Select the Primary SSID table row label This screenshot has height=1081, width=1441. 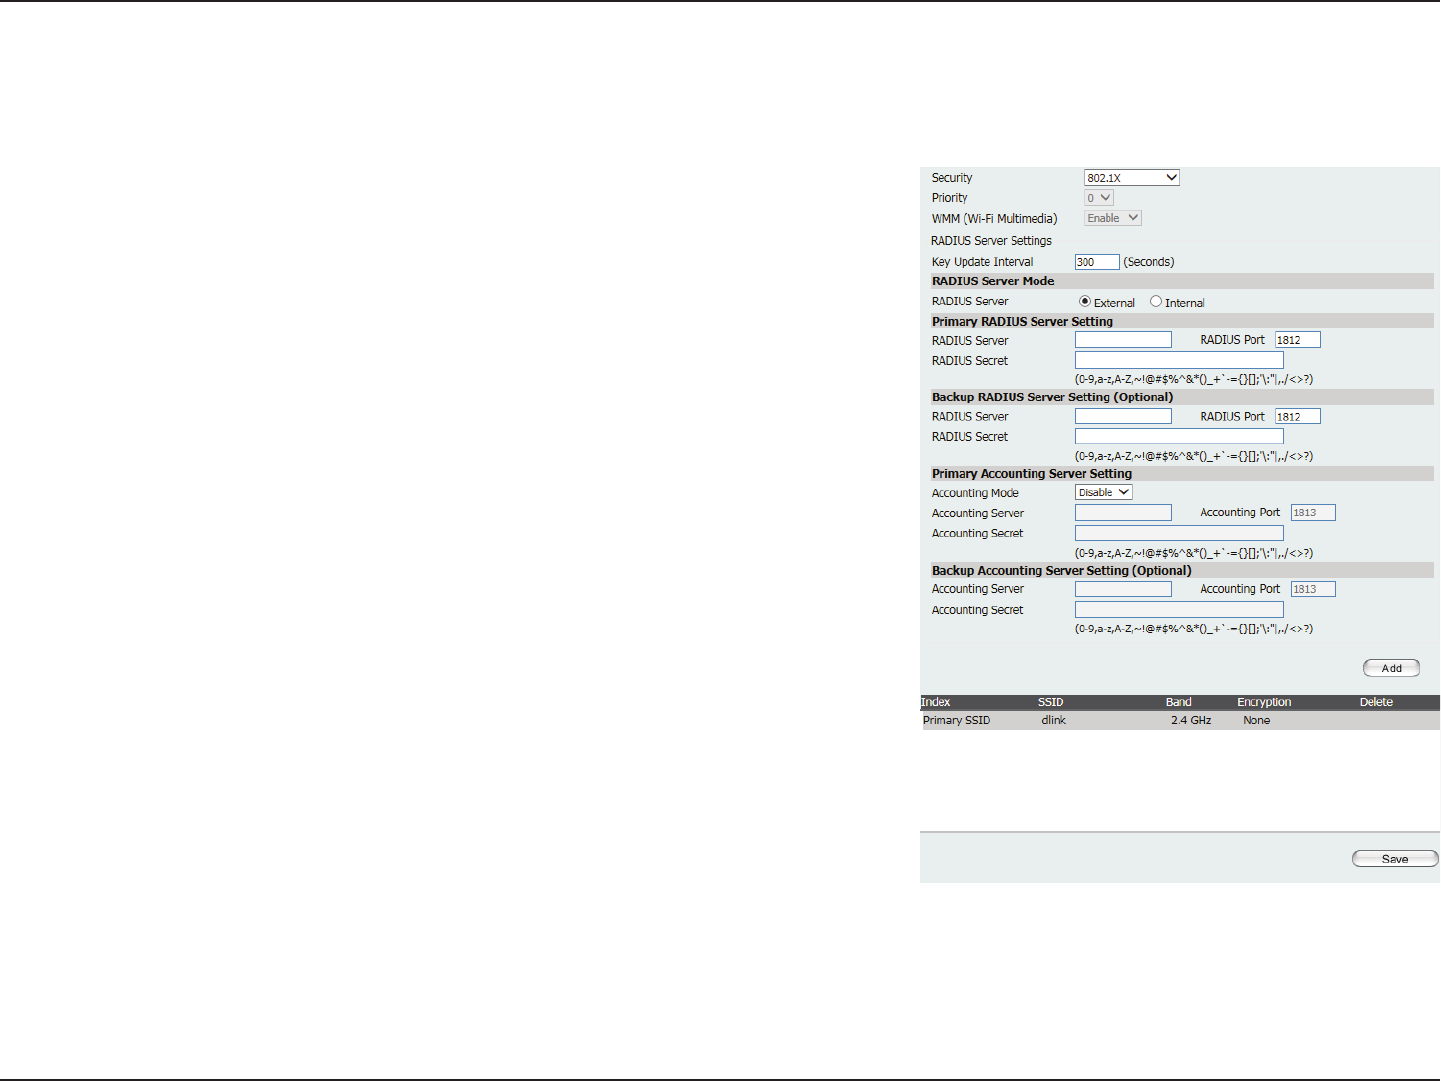click(956, 720)
